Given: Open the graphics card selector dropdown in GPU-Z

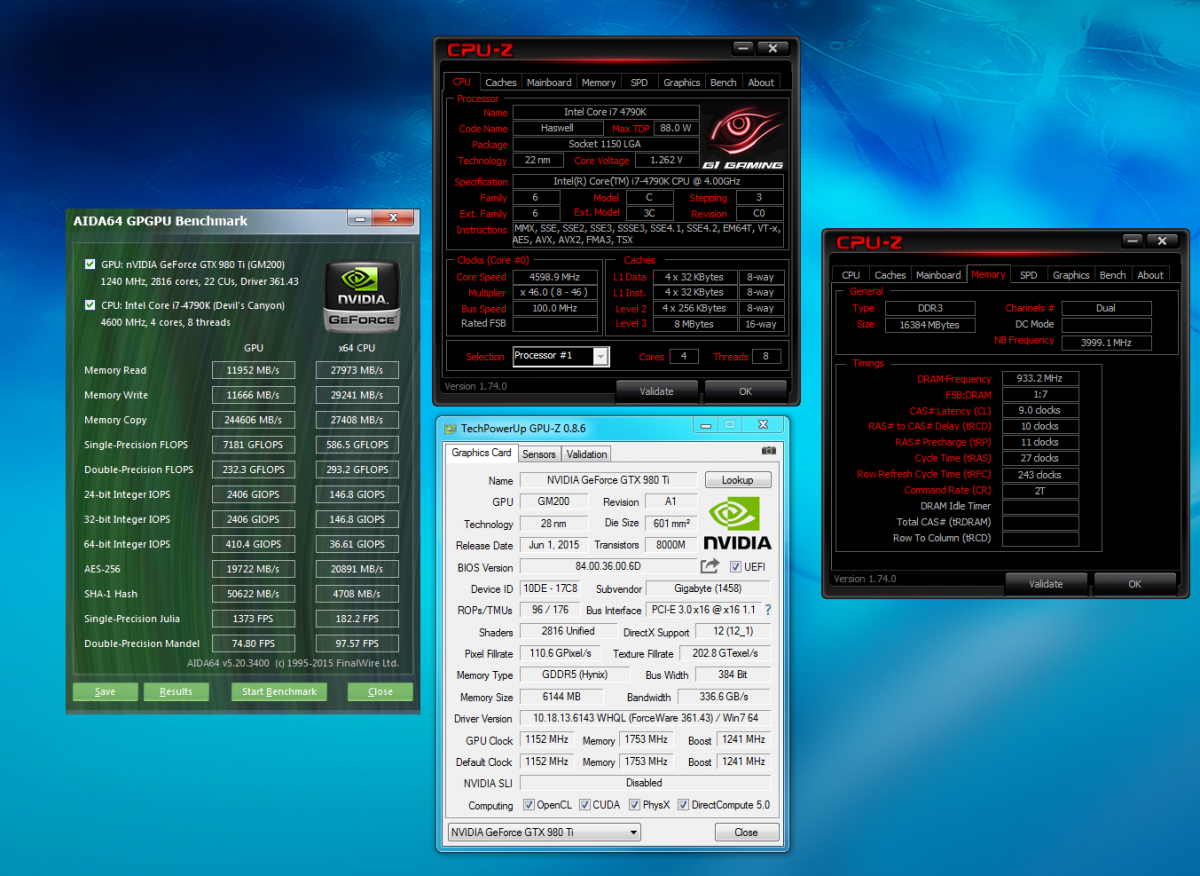Looking at the screenshot, I should point(543,832).
